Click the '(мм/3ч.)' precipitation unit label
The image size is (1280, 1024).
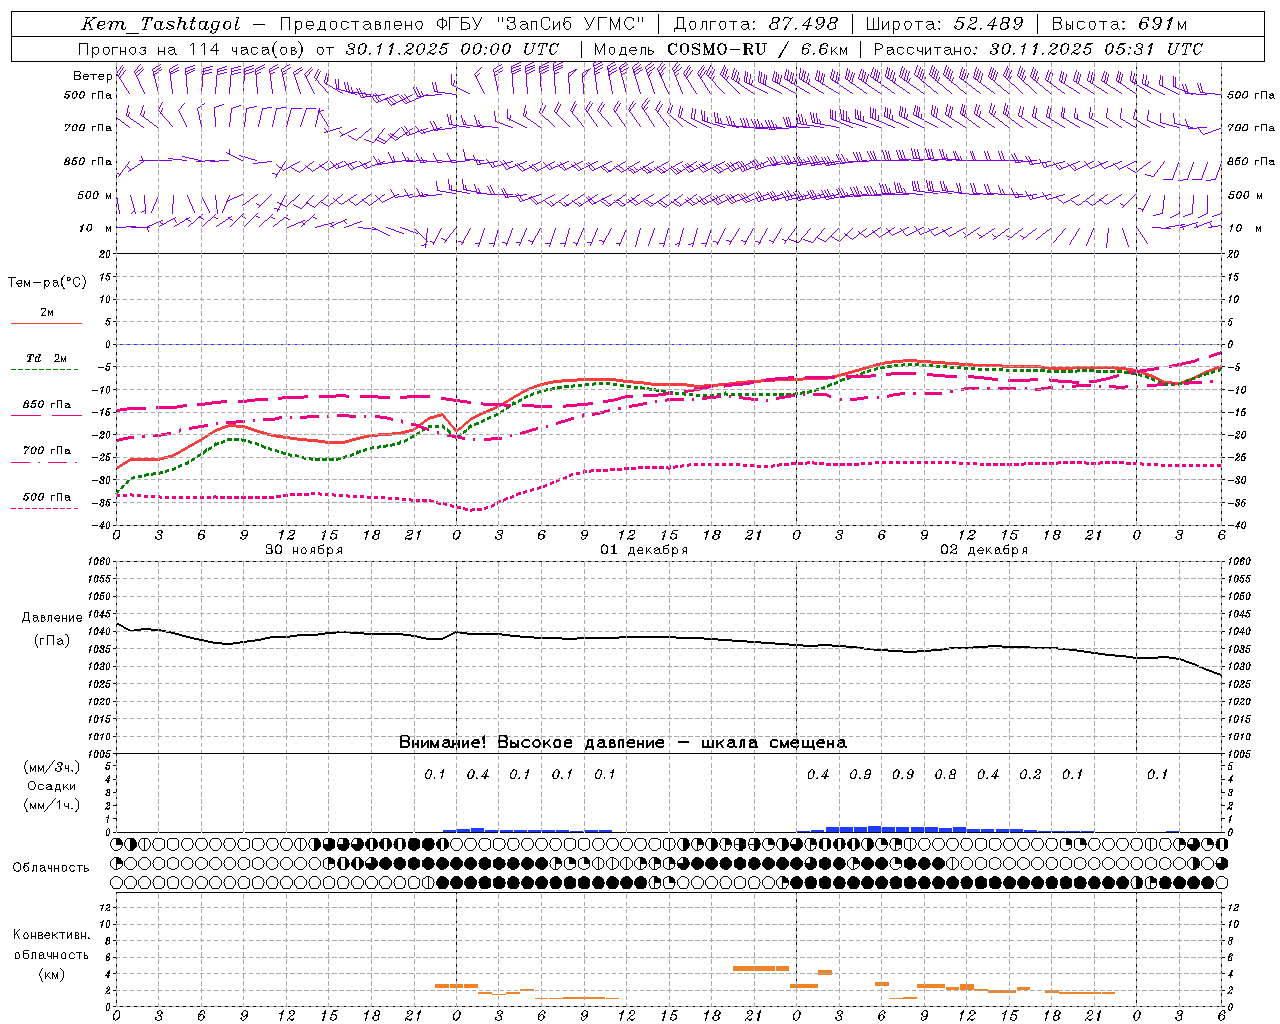pyautogui.click(x=52, y=767)
